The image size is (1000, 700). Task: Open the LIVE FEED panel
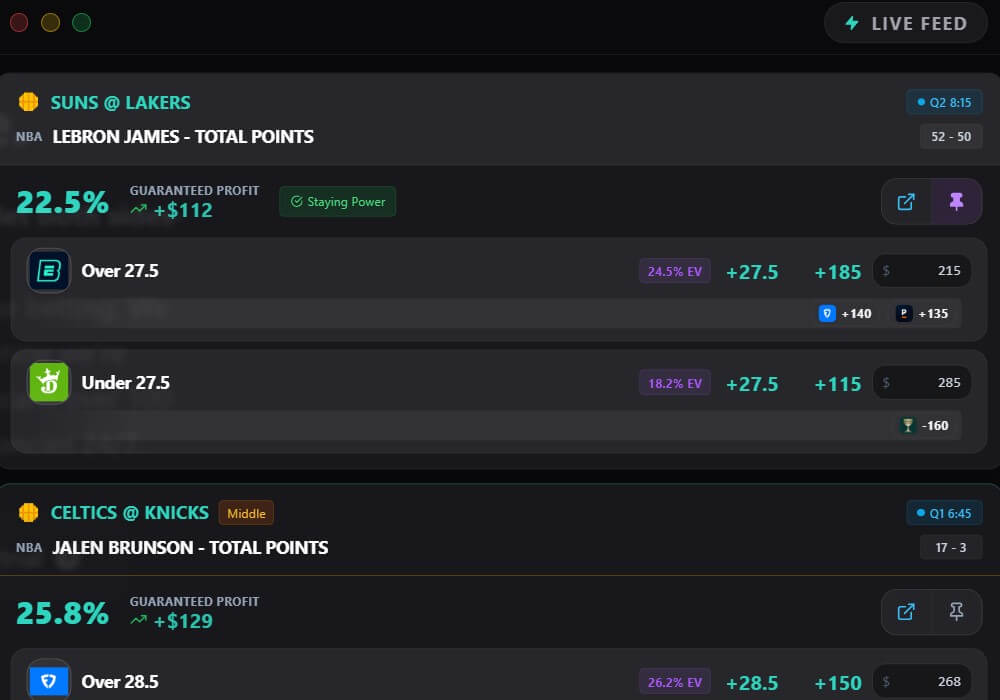coord(905,23)
